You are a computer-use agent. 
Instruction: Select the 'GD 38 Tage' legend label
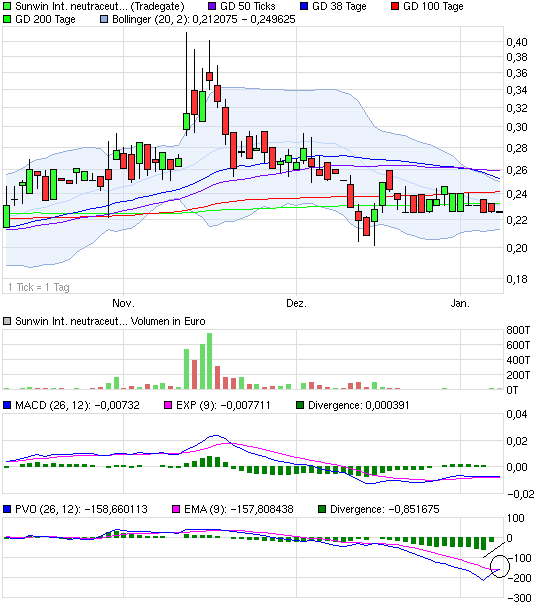coord(339,6)
